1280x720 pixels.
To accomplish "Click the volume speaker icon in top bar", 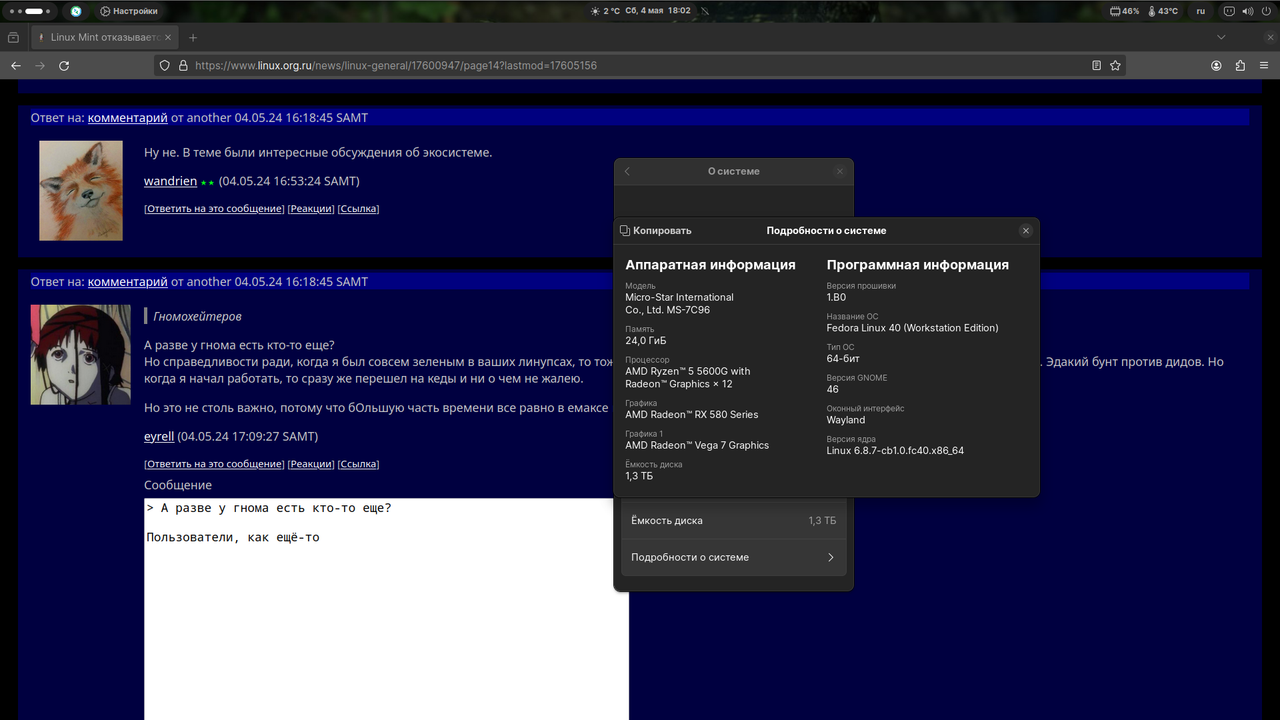I will pos(1247,11).
